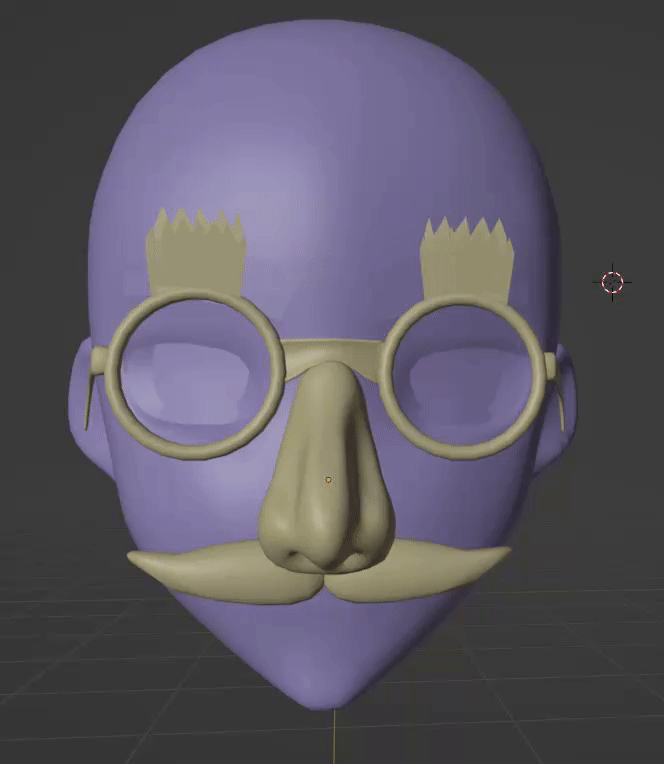Click the orange origin dot on the nose
Image resolution: width=664 pixels, height=764 pixels.
[x=329, y=480]
